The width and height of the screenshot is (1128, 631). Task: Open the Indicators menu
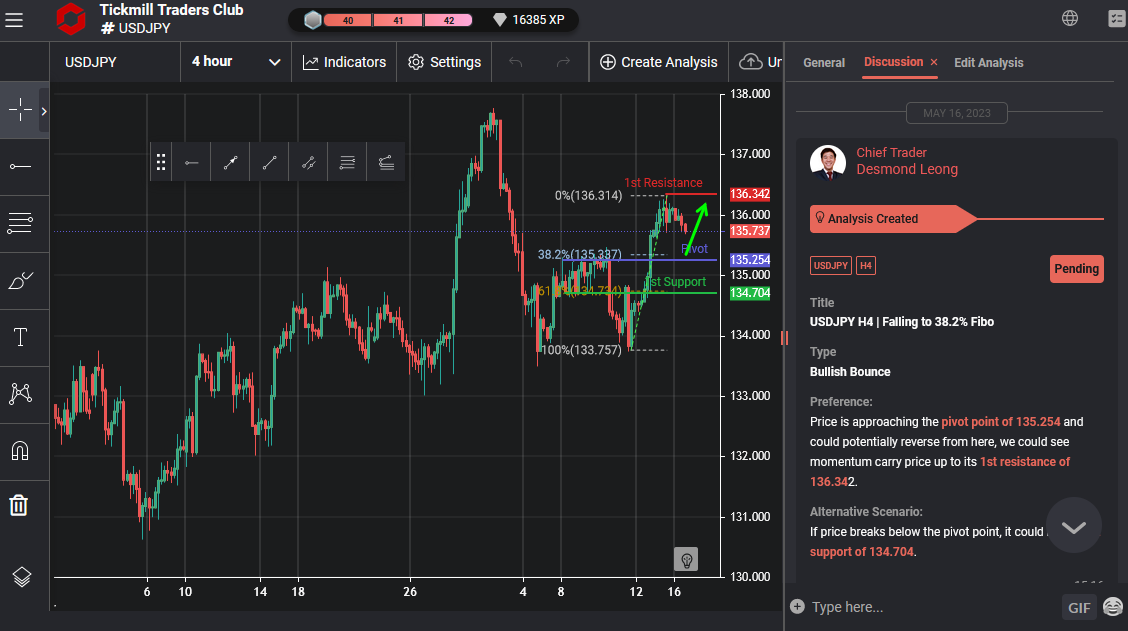coord(344,62)
